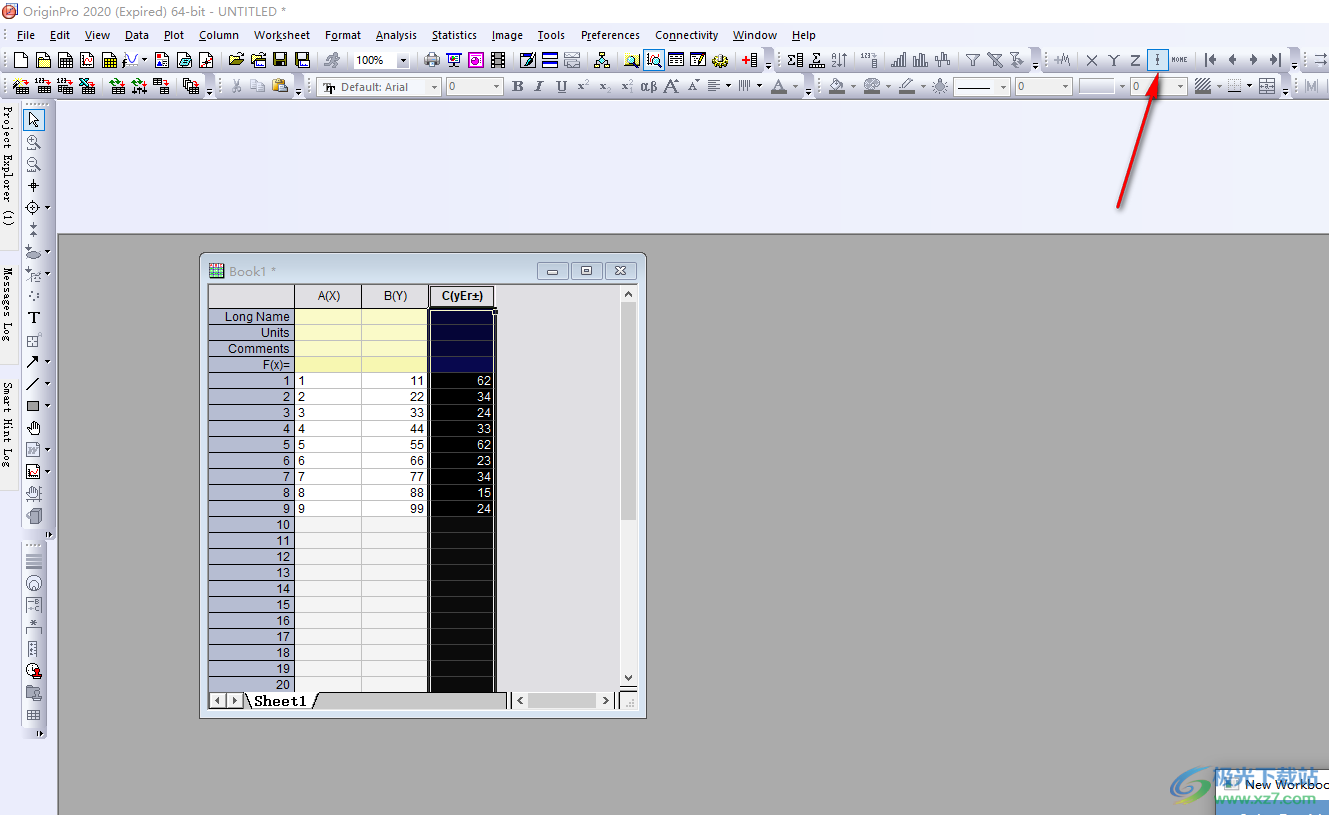The width and height of the screenshot is (1329, 815).
Task: Open the Project Explorer hierarchy icon
Action: pos(601,60)
